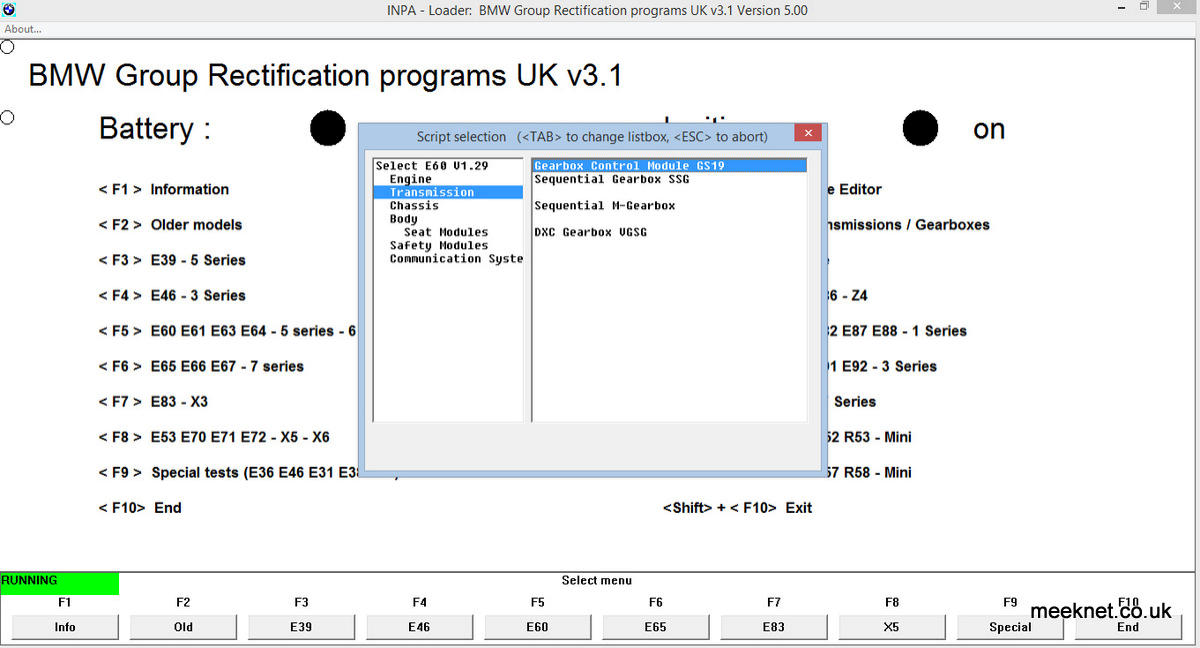Select Safety Modules in the script tree

point(439,245)
